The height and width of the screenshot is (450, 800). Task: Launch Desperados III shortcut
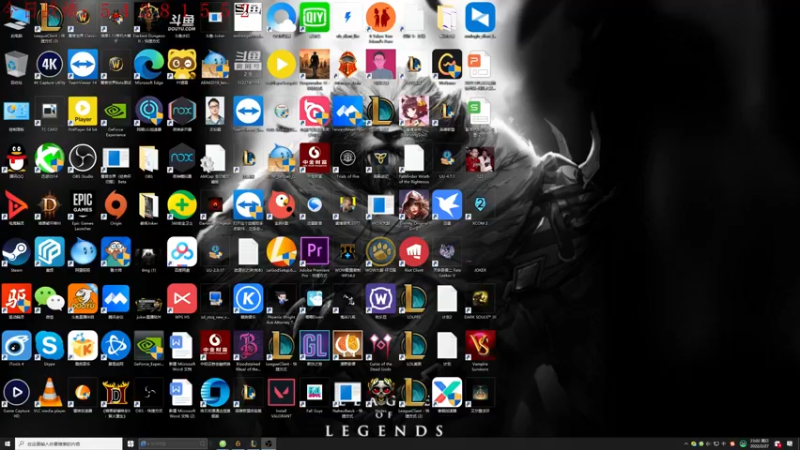[x=314, y=64]
